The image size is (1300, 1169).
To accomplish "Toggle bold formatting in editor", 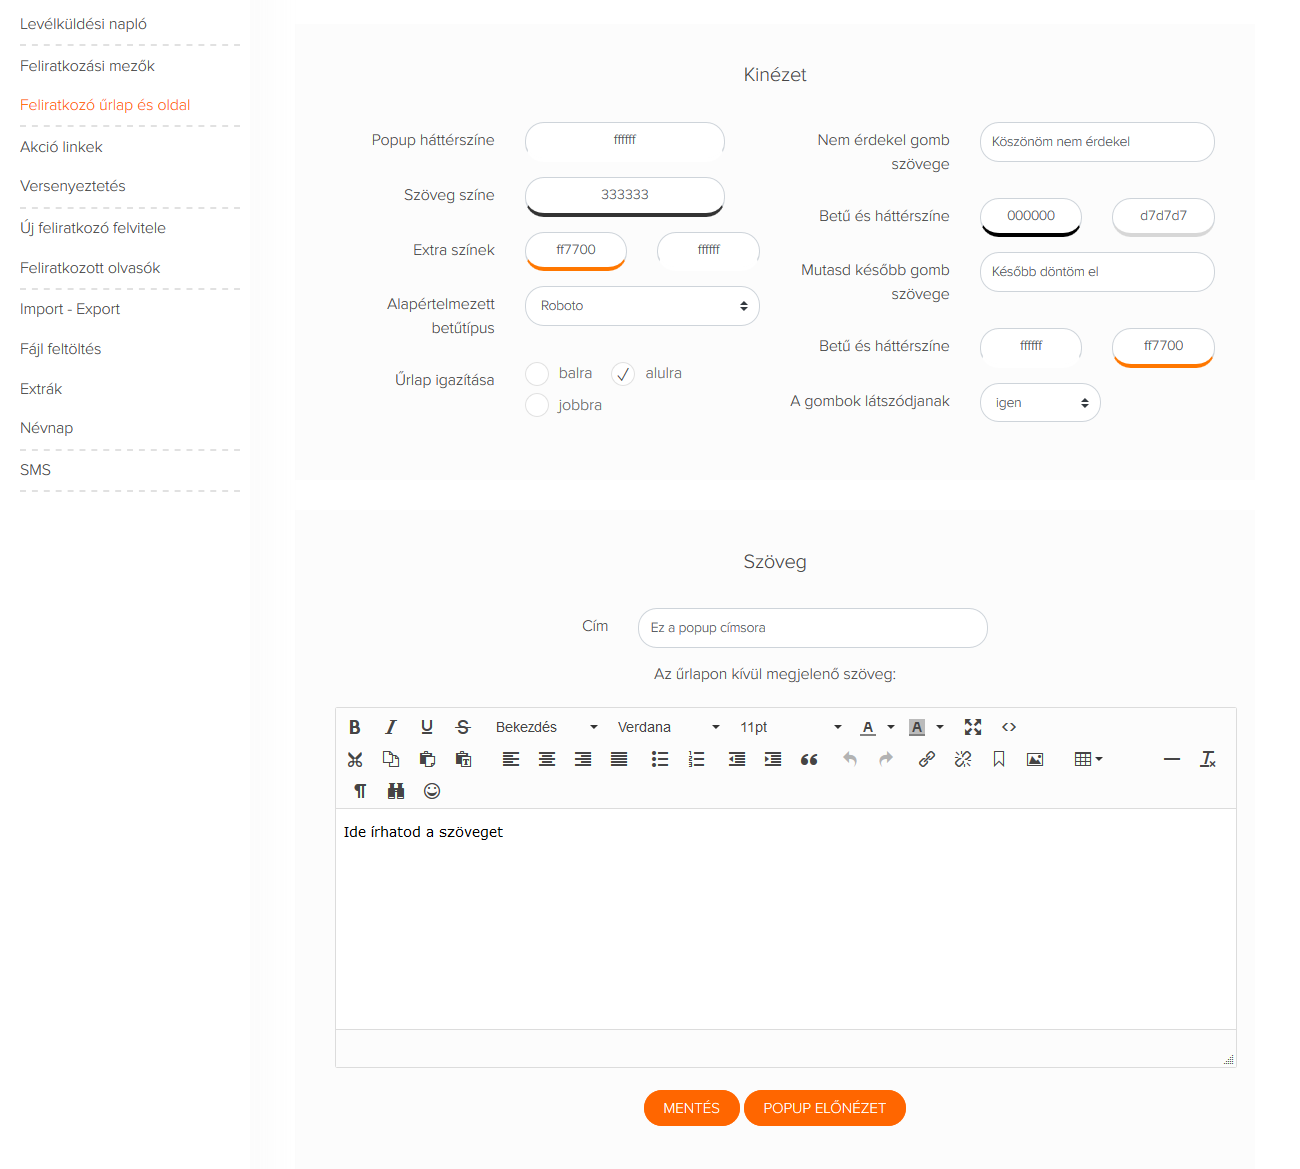I will click(x=355, y=727).
